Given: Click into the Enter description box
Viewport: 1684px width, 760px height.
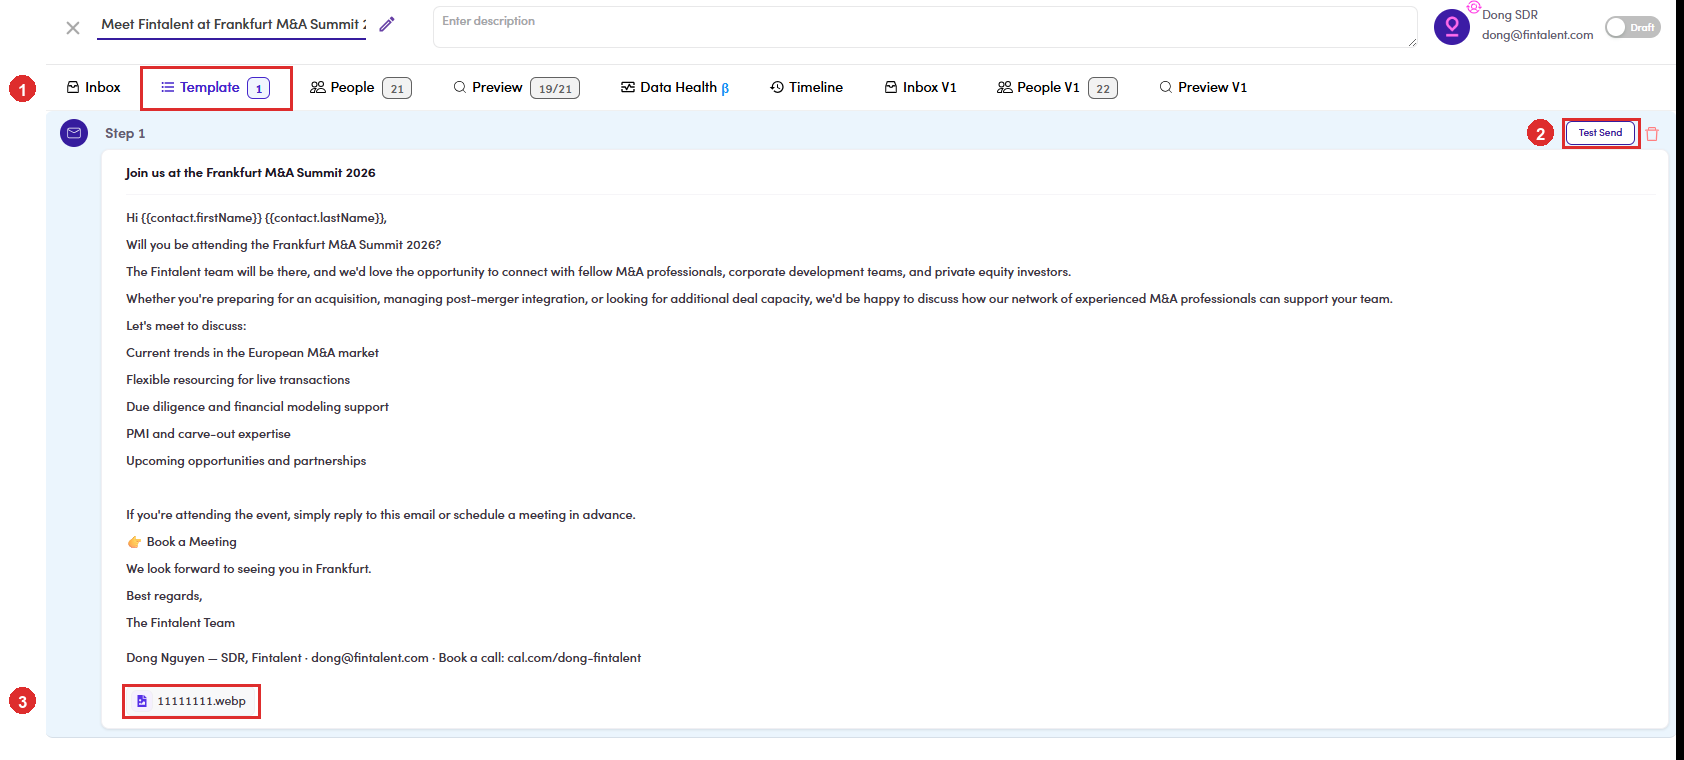Looking at the screenshot, I should pos(925,27).
